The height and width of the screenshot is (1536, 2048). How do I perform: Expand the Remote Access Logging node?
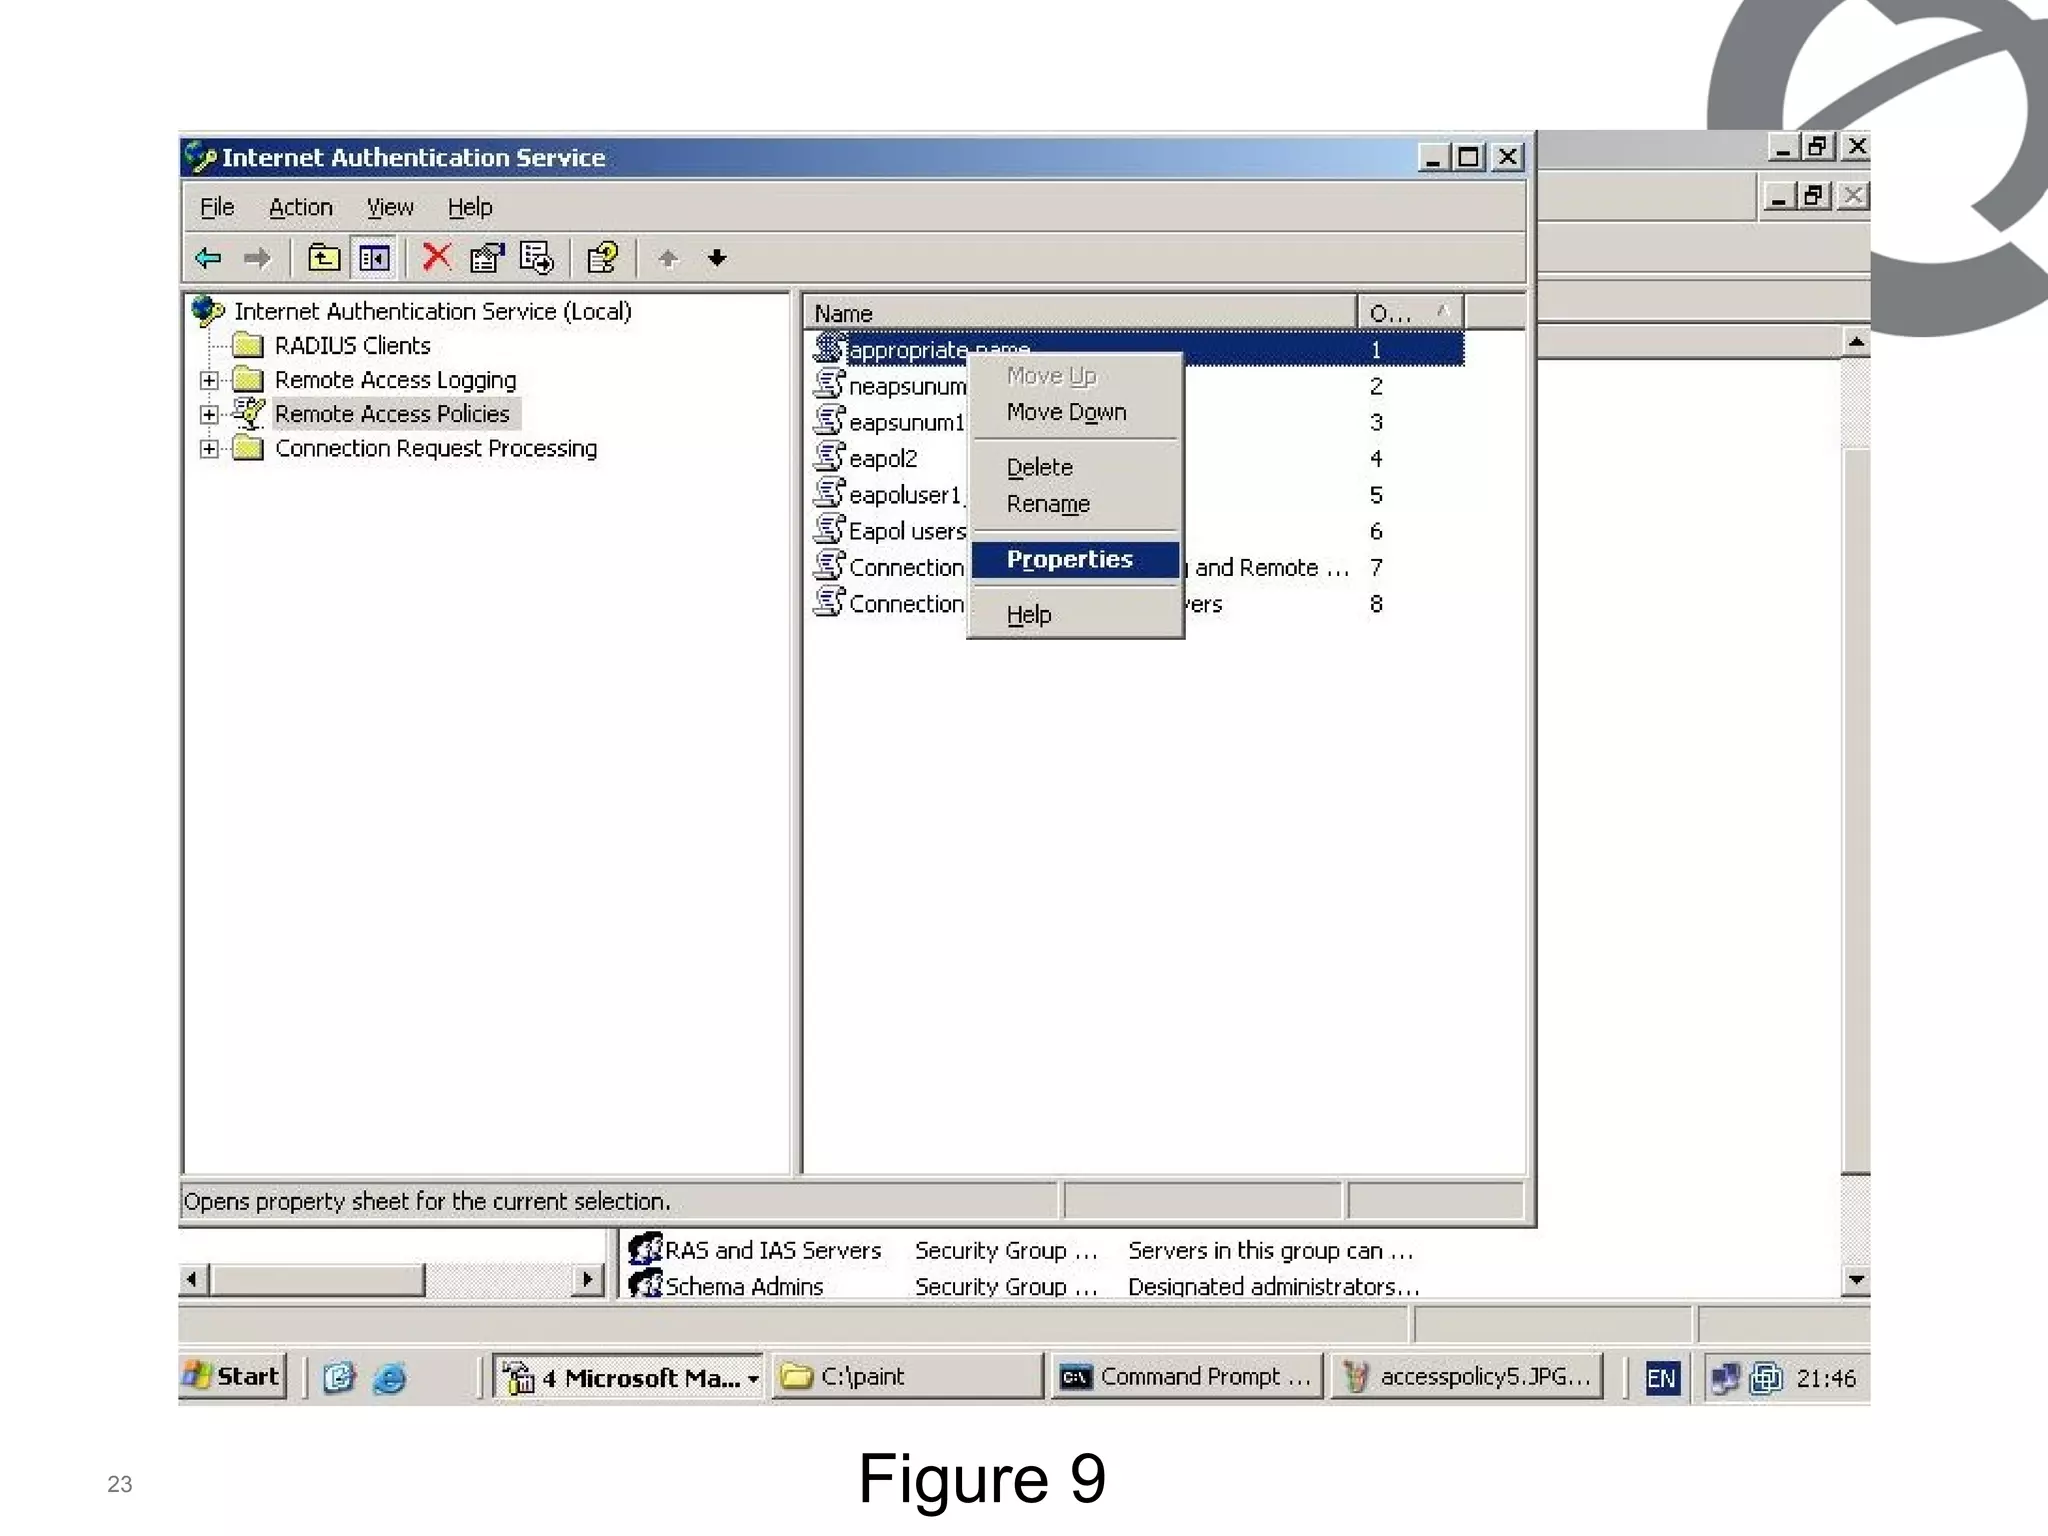click(208, 380)
